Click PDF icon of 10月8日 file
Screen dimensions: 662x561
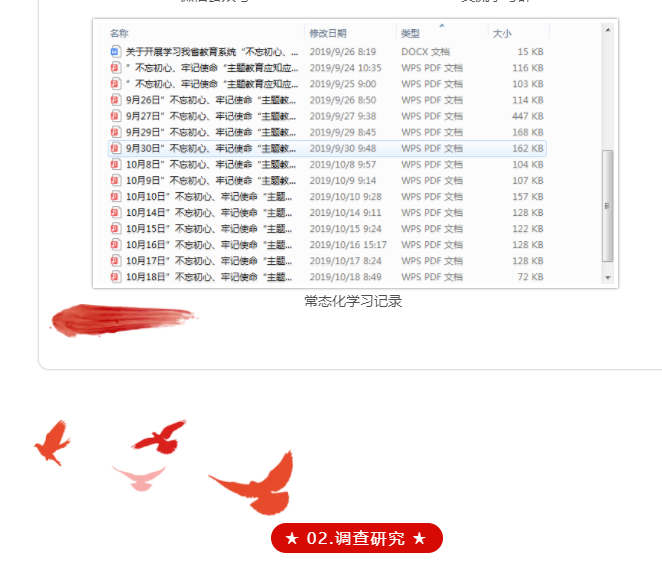pos(115,164)
